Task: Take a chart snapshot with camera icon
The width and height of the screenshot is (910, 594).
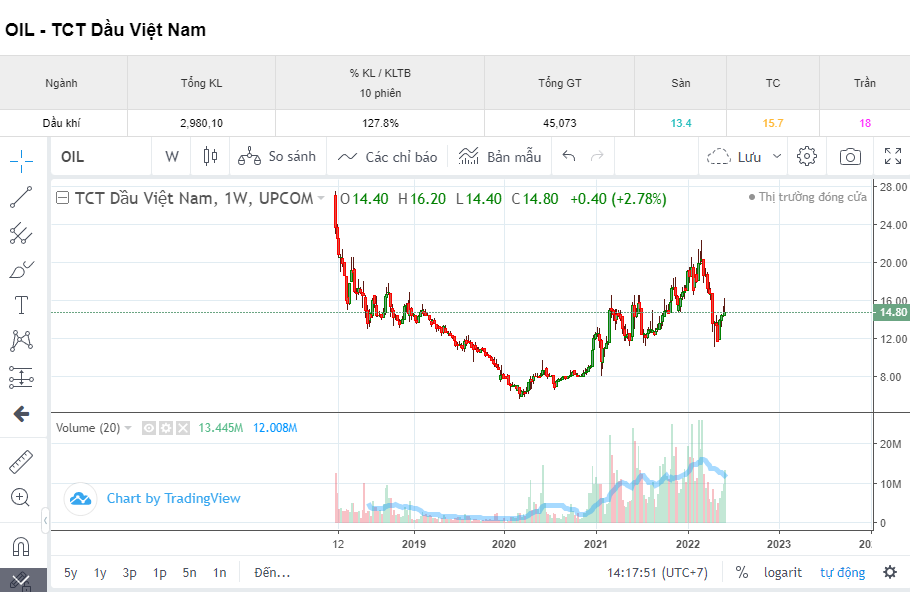Action: (x=850, y=156)
